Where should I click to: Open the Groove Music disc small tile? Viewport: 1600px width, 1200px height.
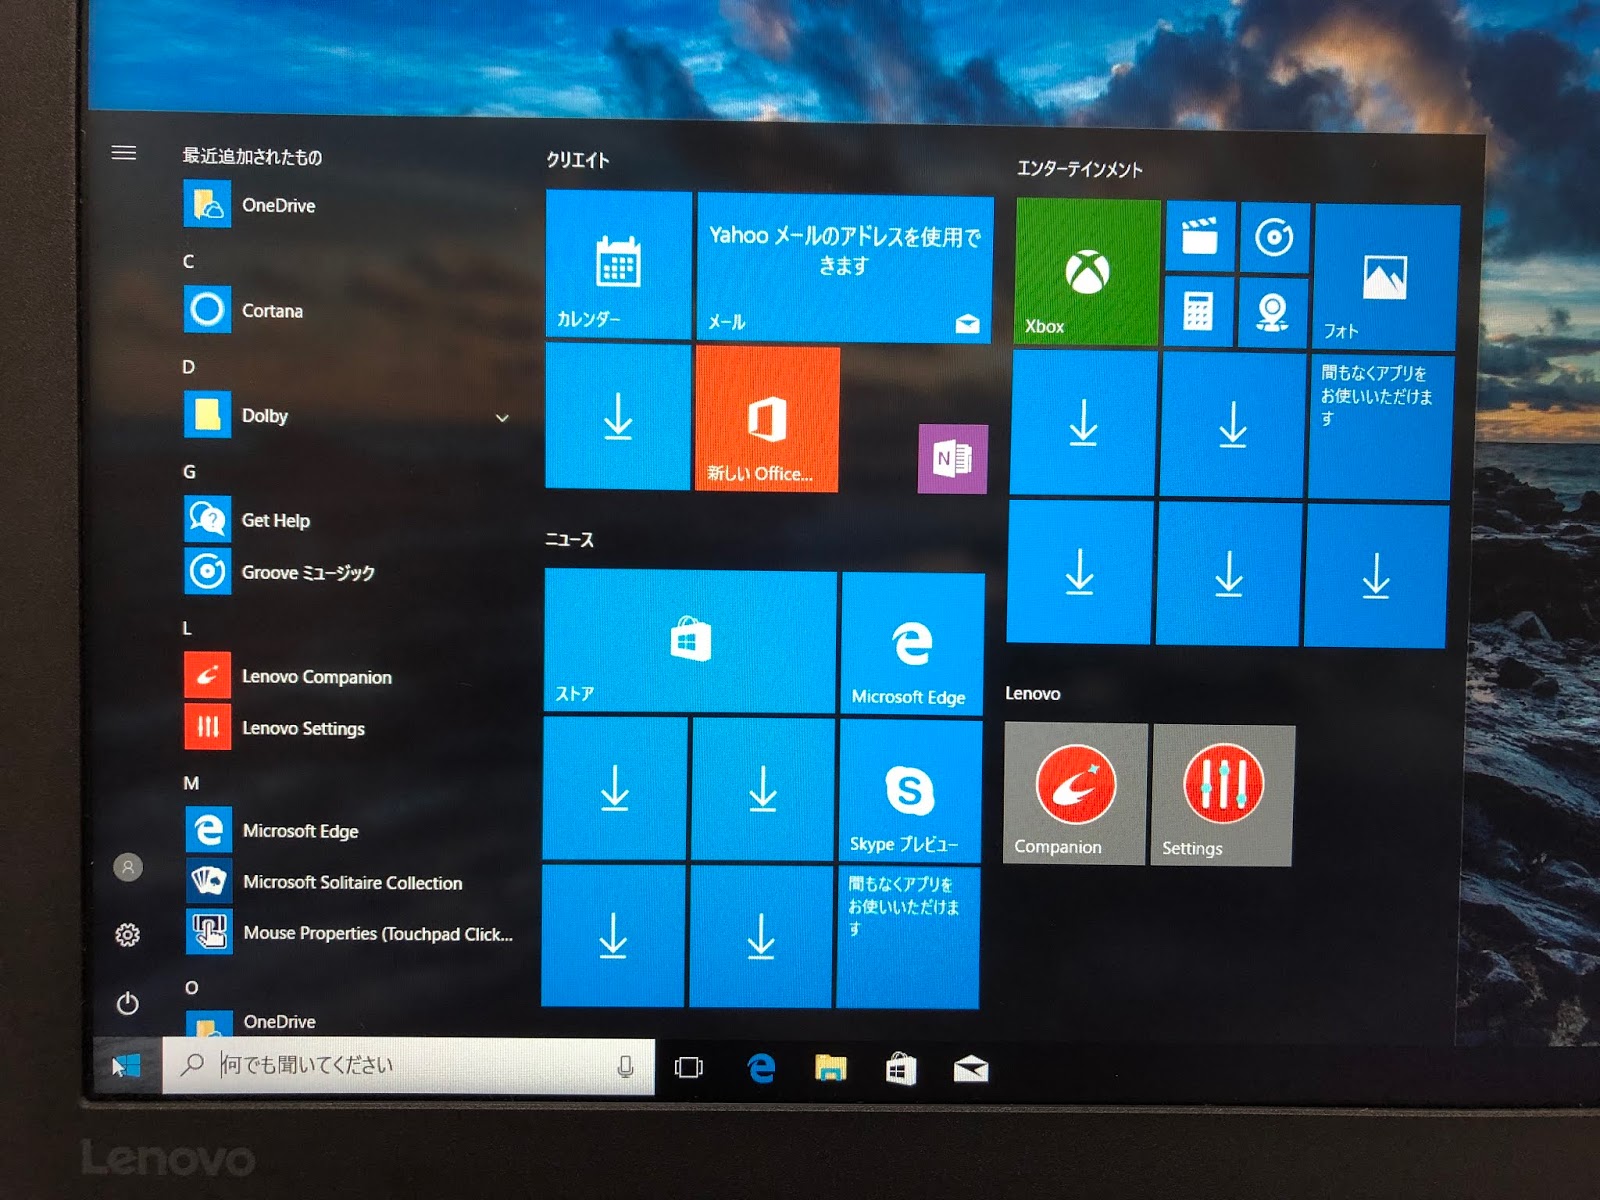pos(1274,238)
